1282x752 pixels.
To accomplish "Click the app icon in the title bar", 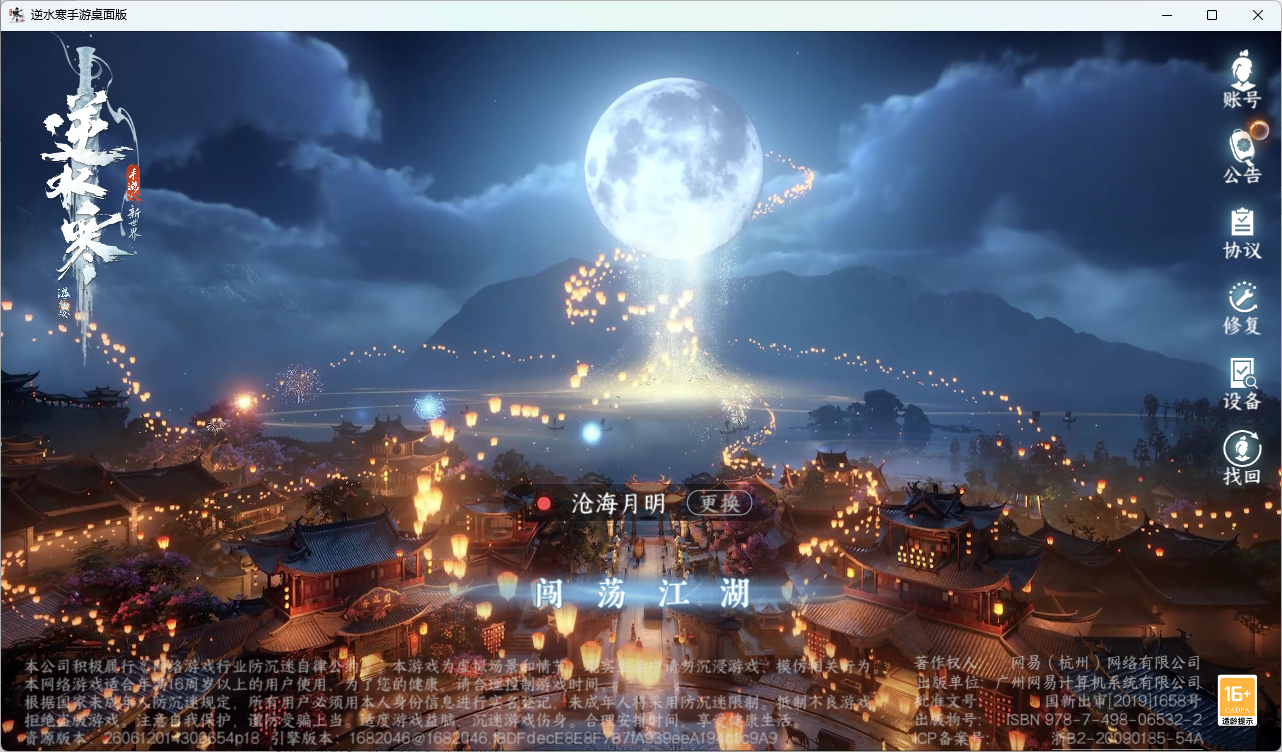I will pyautogui.click(x=16, y=15).
